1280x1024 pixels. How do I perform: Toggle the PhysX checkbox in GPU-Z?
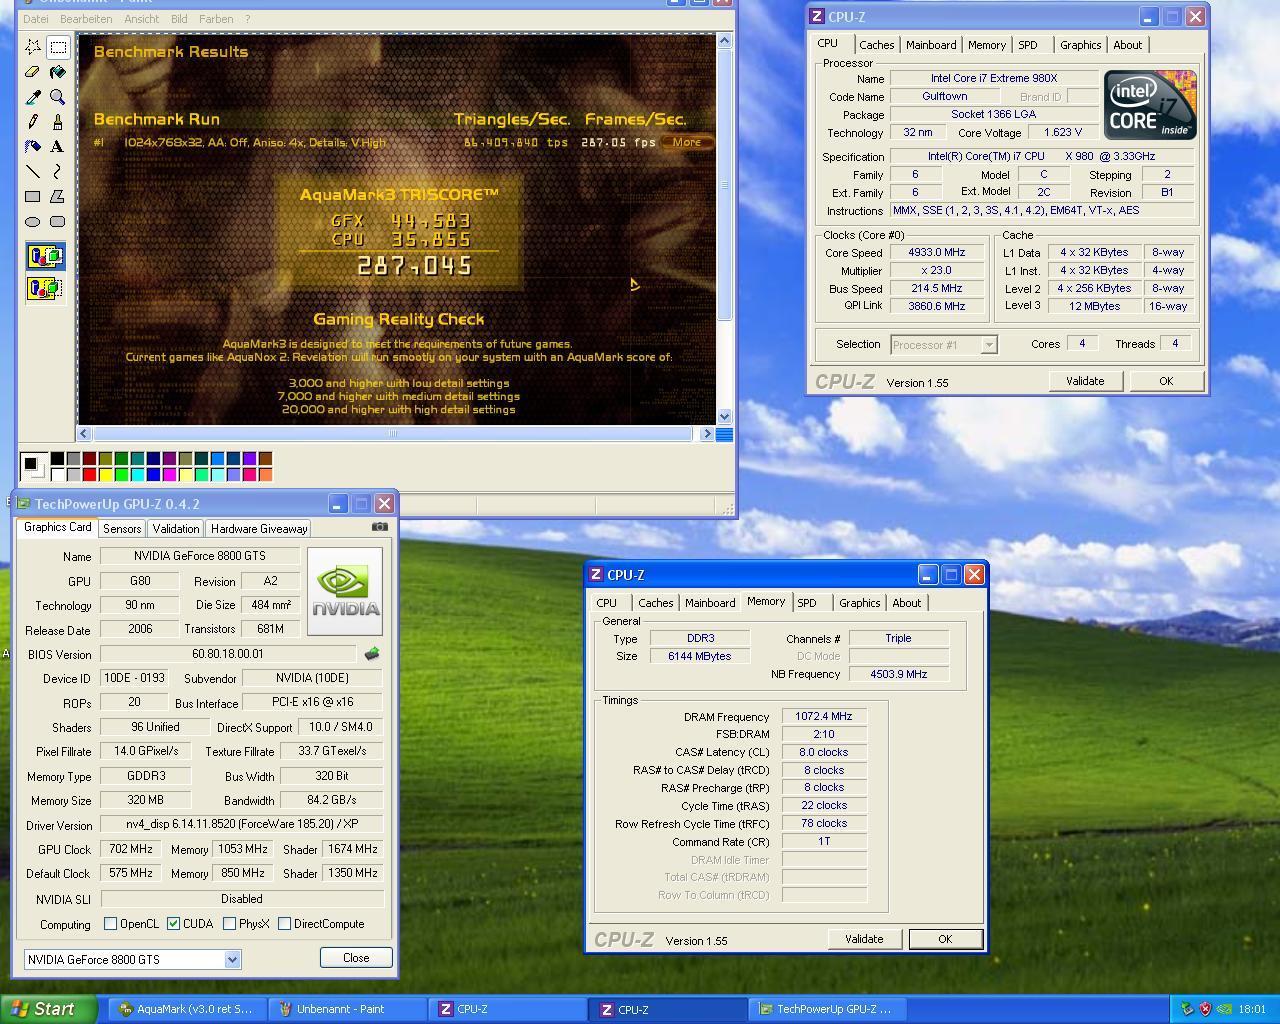pyautogui.click(x=229, y=924)
